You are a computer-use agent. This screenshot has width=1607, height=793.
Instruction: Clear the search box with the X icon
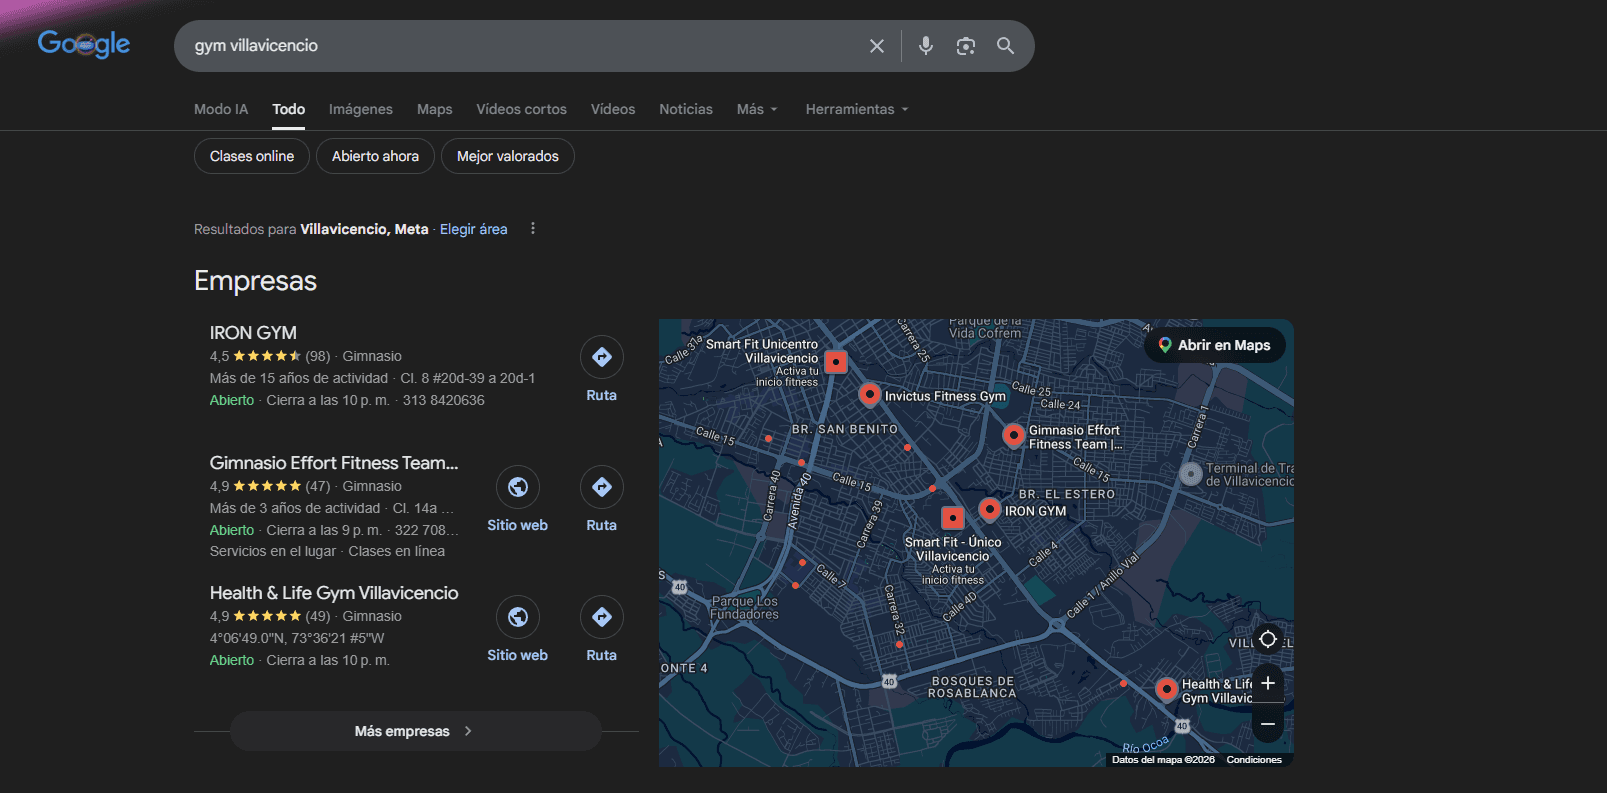click(877, 46)
